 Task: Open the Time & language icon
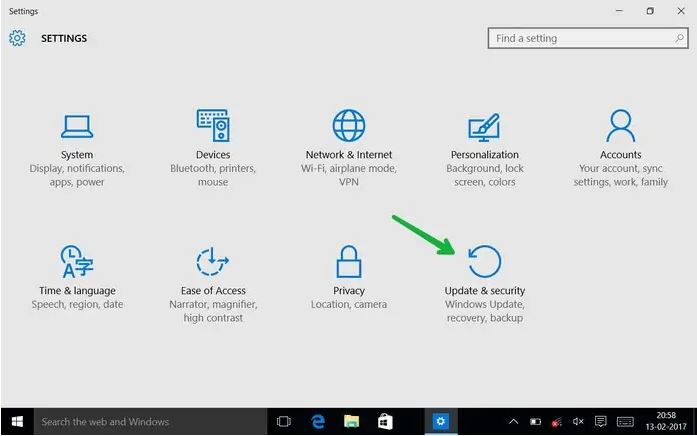tap(77, 261)
